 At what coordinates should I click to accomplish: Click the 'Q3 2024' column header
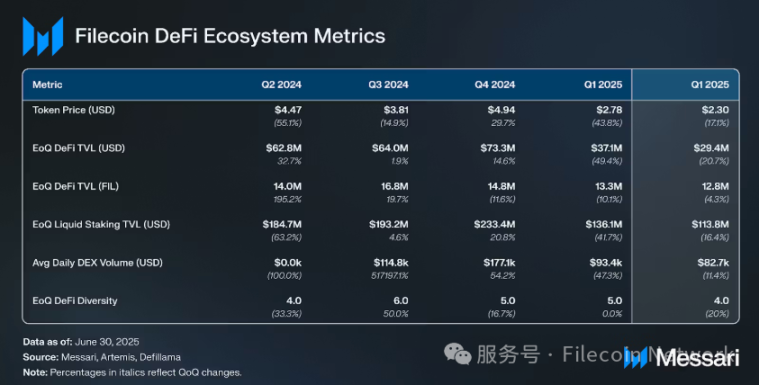click(x=388, y=85)
